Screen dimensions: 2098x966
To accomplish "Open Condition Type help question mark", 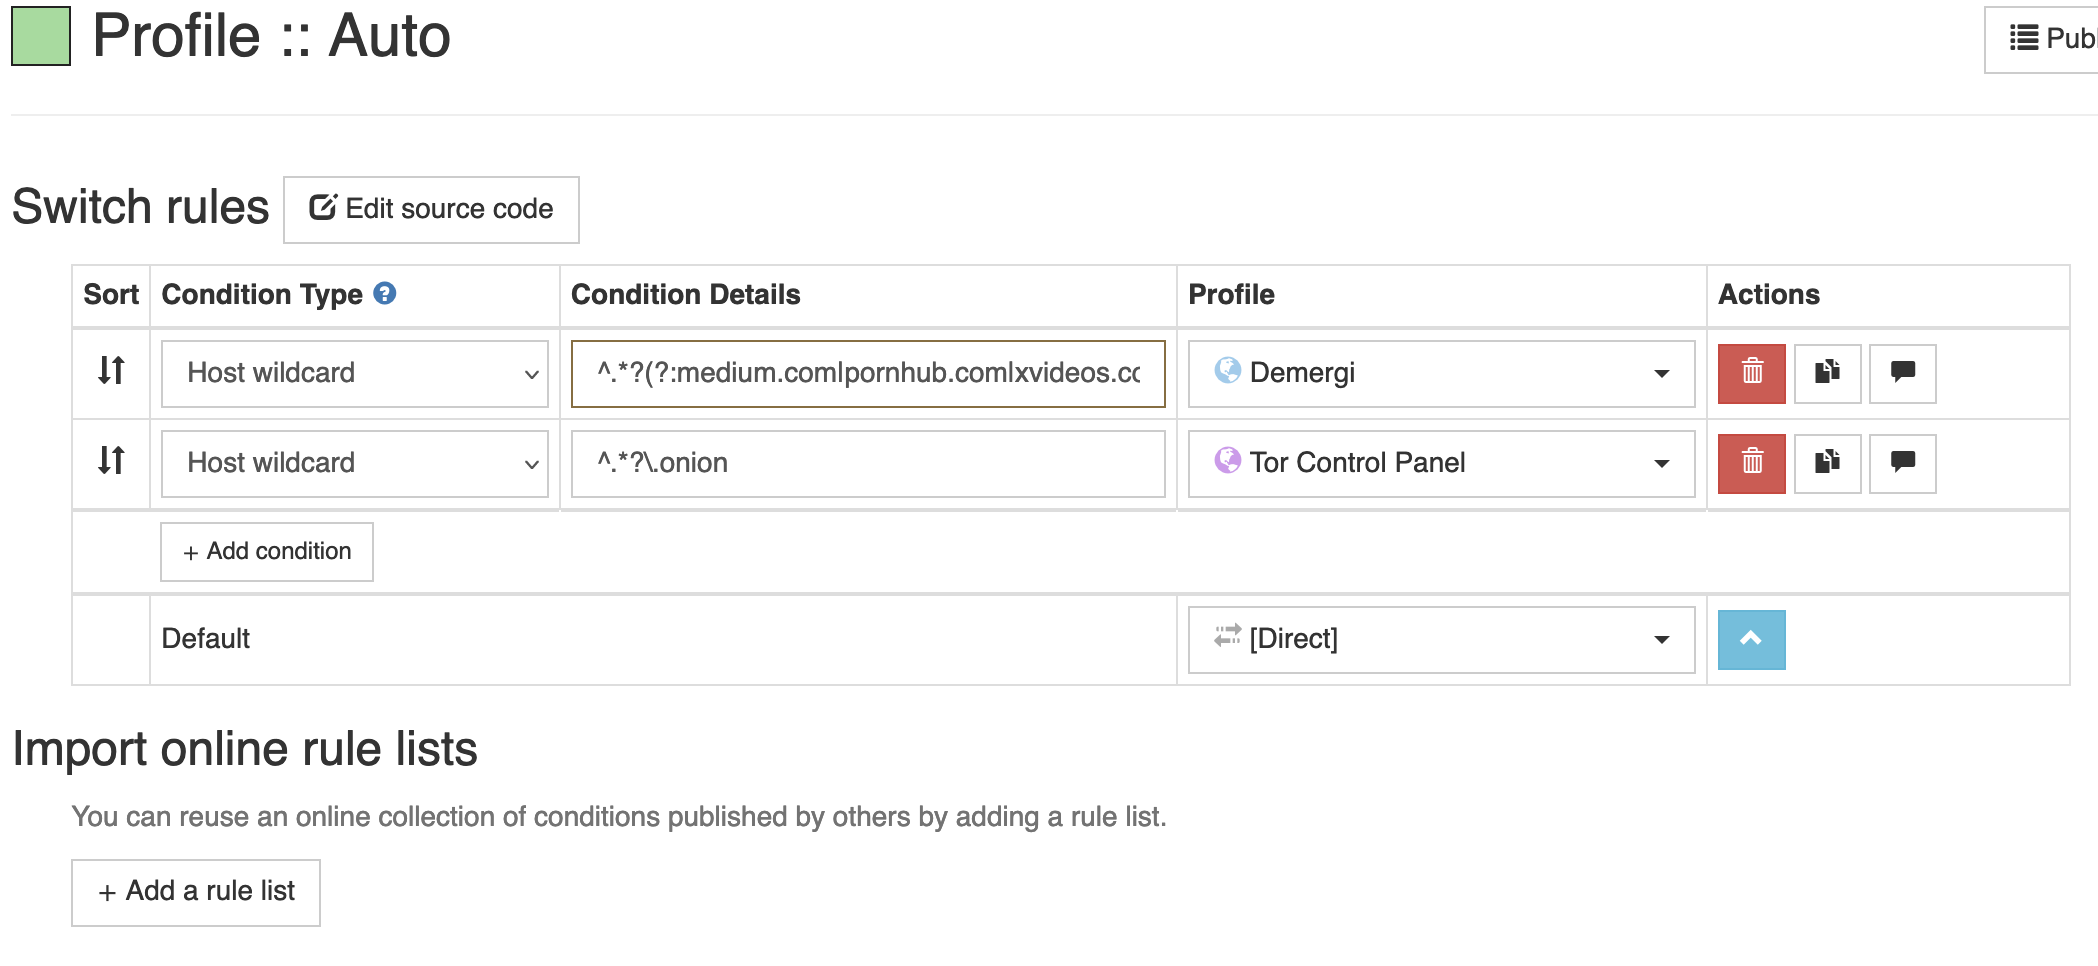I will click(385, 294).
